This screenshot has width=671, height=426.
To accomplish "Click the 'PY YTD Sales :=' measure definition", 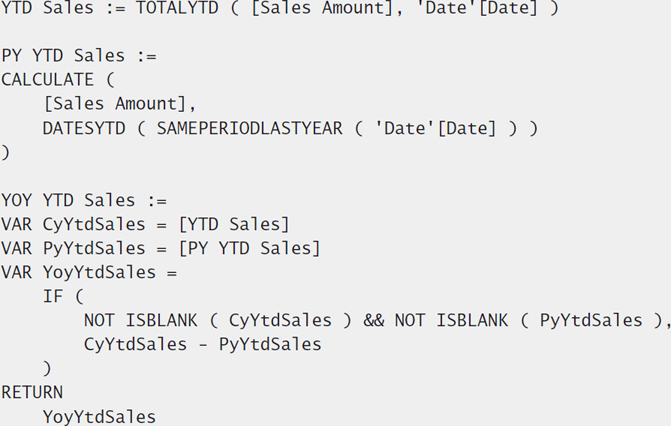I will 79,56.
